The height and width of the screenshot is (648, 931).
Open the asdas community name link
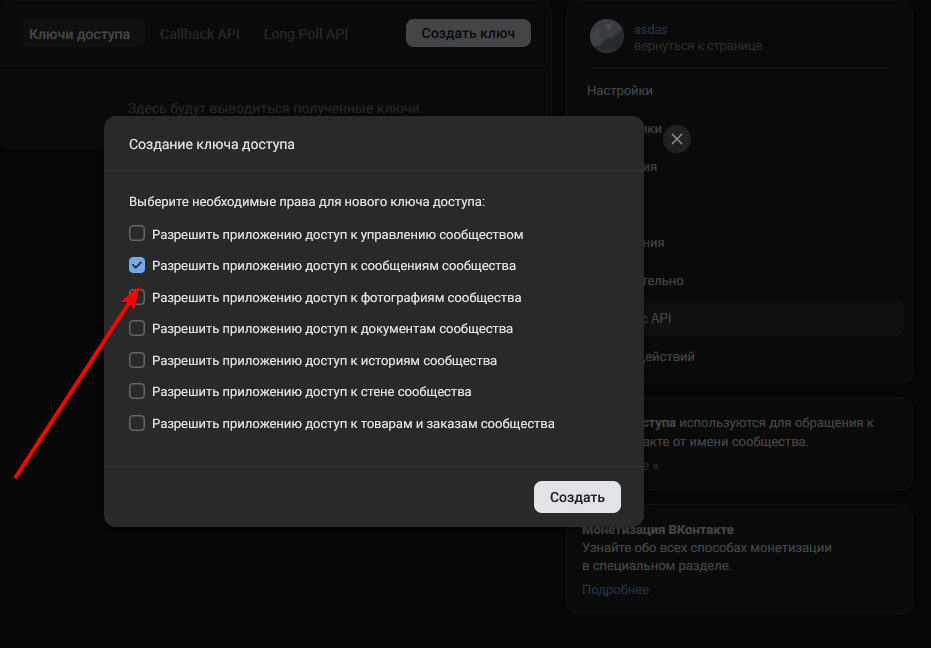(x=650, y=30)
